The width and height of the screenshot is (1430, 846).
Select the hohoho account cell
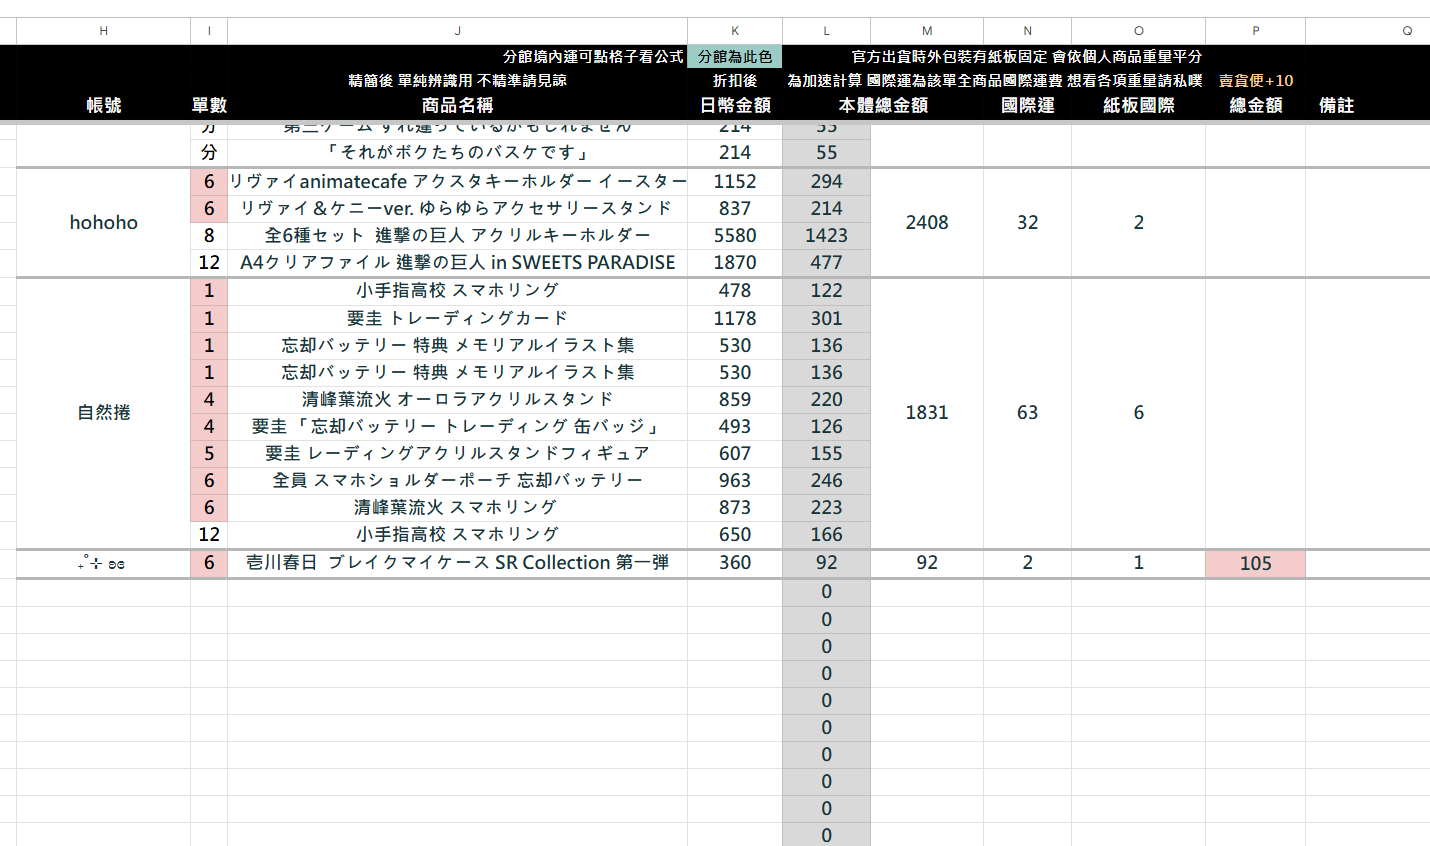[103, 222]
